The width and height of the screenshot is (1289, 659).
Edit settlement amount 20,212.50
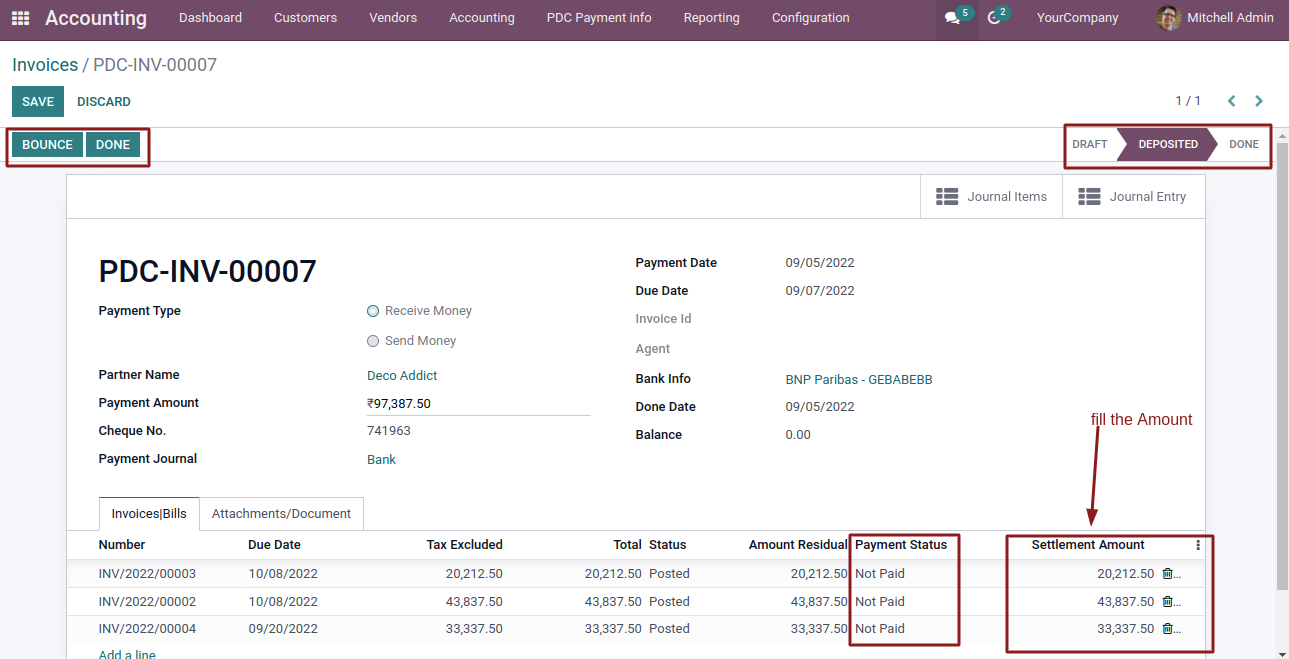(1125, 574)
